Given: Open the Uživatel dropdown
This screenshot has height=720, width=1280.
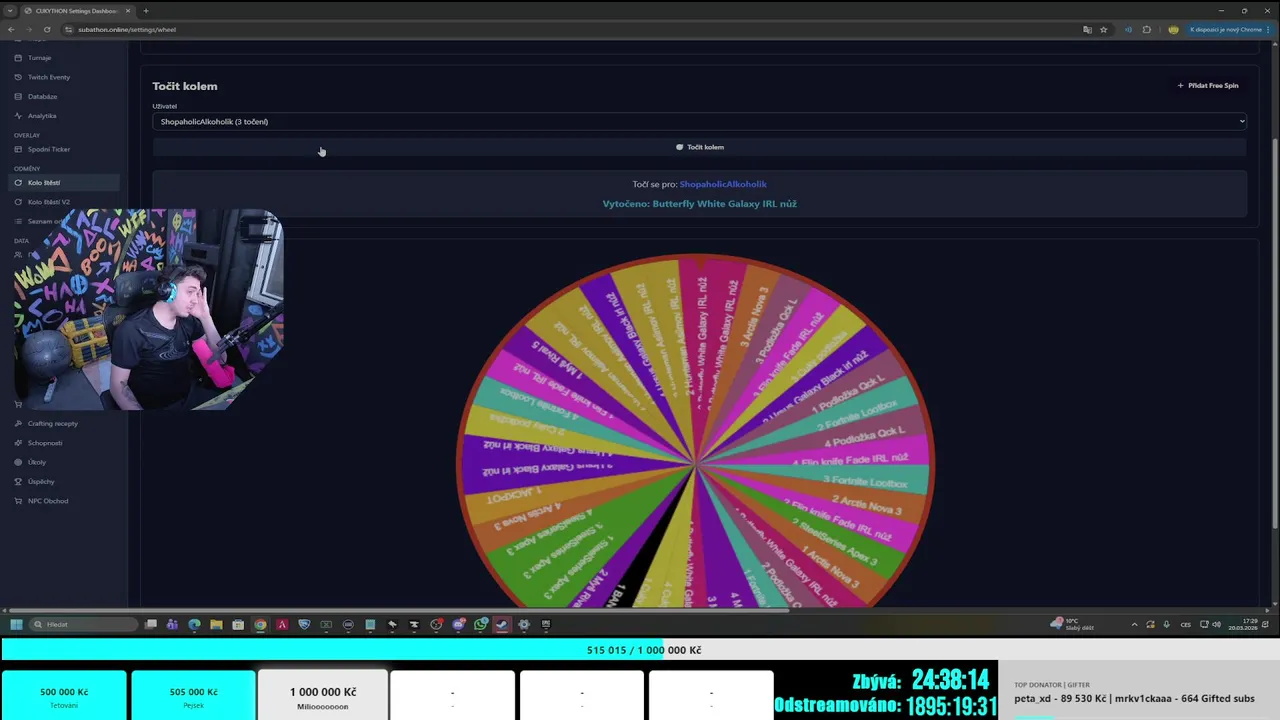Looking at the screenshot, I should tap(699, 122).
